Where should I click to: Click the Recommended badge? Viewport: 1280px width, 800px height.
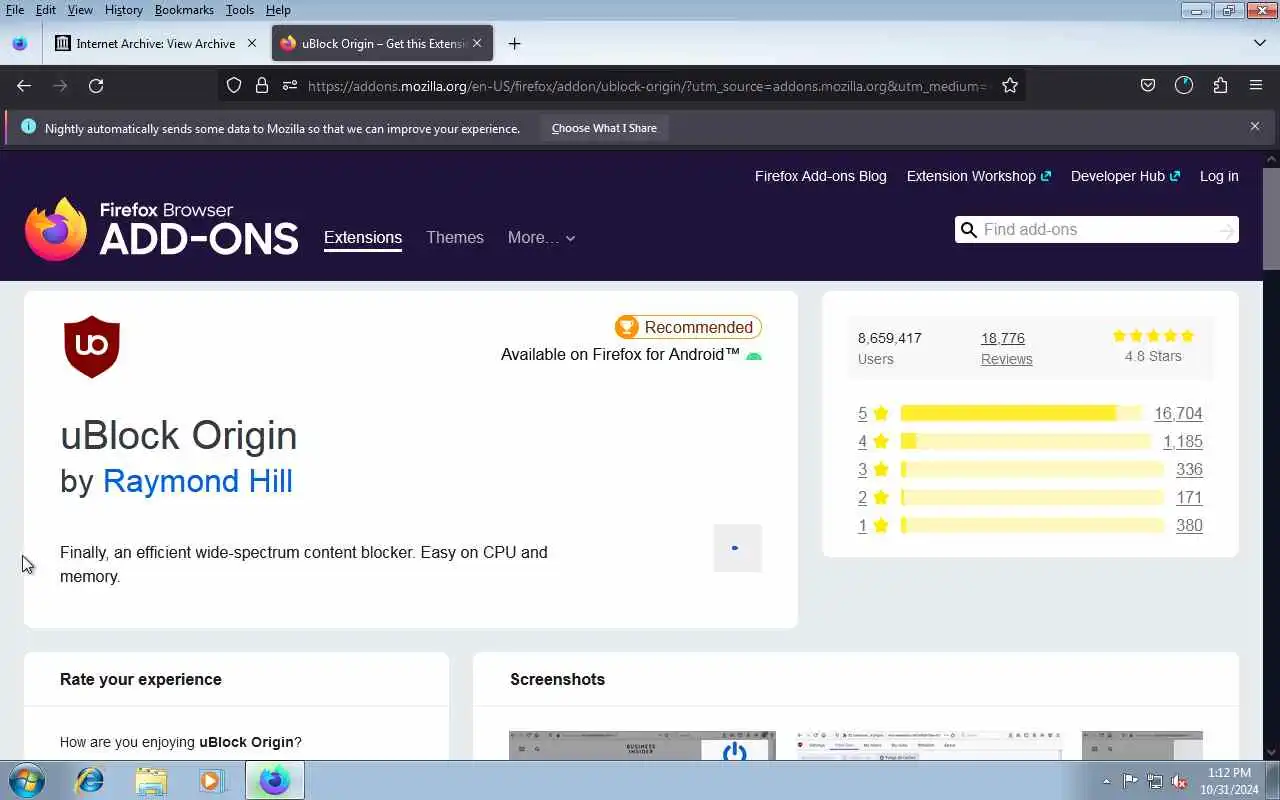[x=688, y=327]
